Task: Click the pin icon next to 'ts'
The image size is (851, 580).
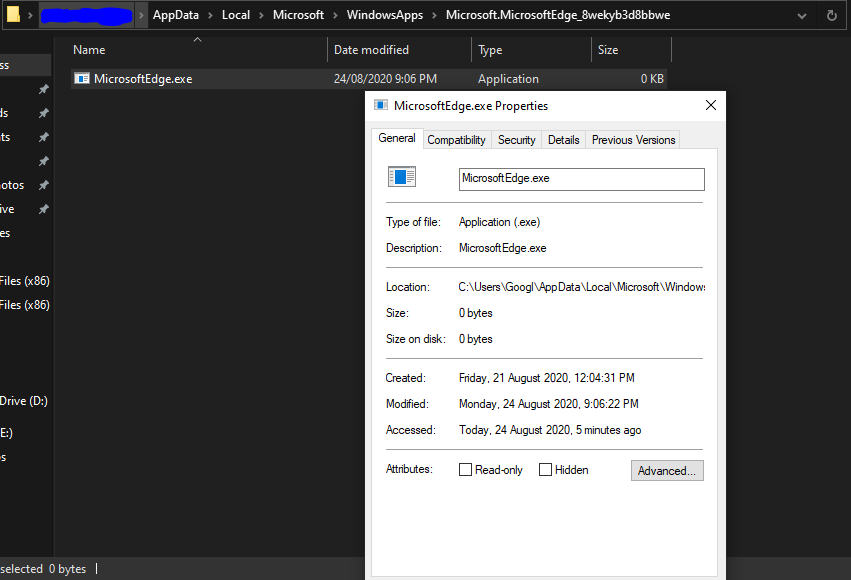Action: pyautogui.click(x=43, y=137)
